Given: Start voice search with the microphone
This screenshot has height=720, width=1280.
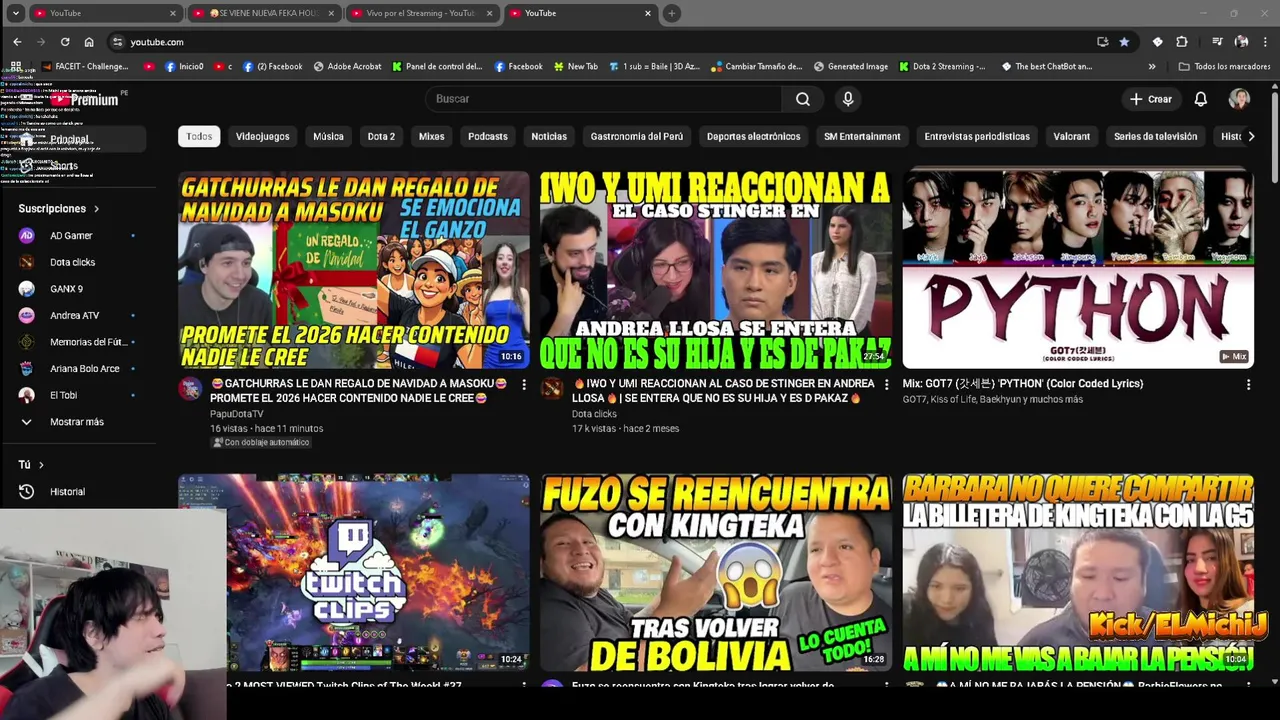Looking at the screenshot, I should point(848,99).
